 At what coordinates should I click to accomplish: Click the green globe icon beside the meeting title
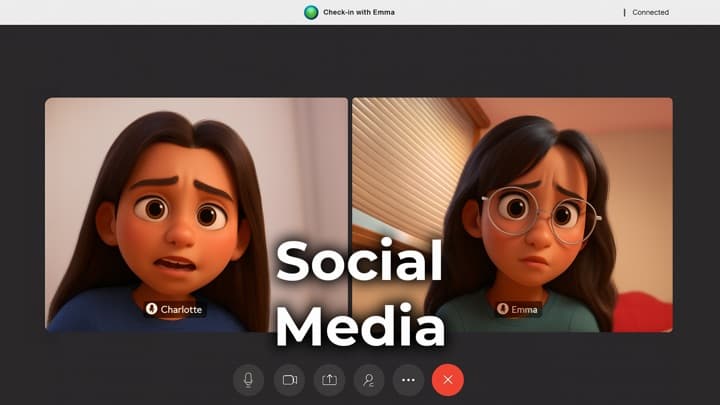(x=311, y=12)
